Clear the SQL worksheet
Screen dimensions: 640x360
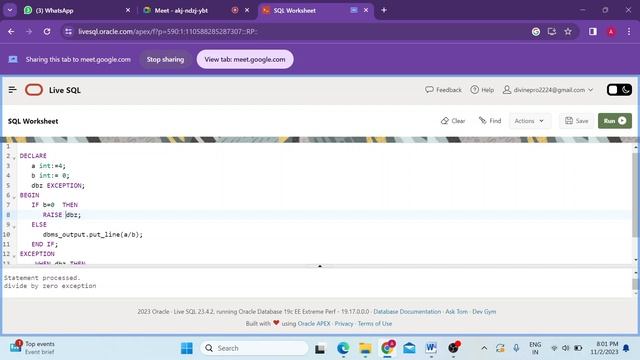453,121
